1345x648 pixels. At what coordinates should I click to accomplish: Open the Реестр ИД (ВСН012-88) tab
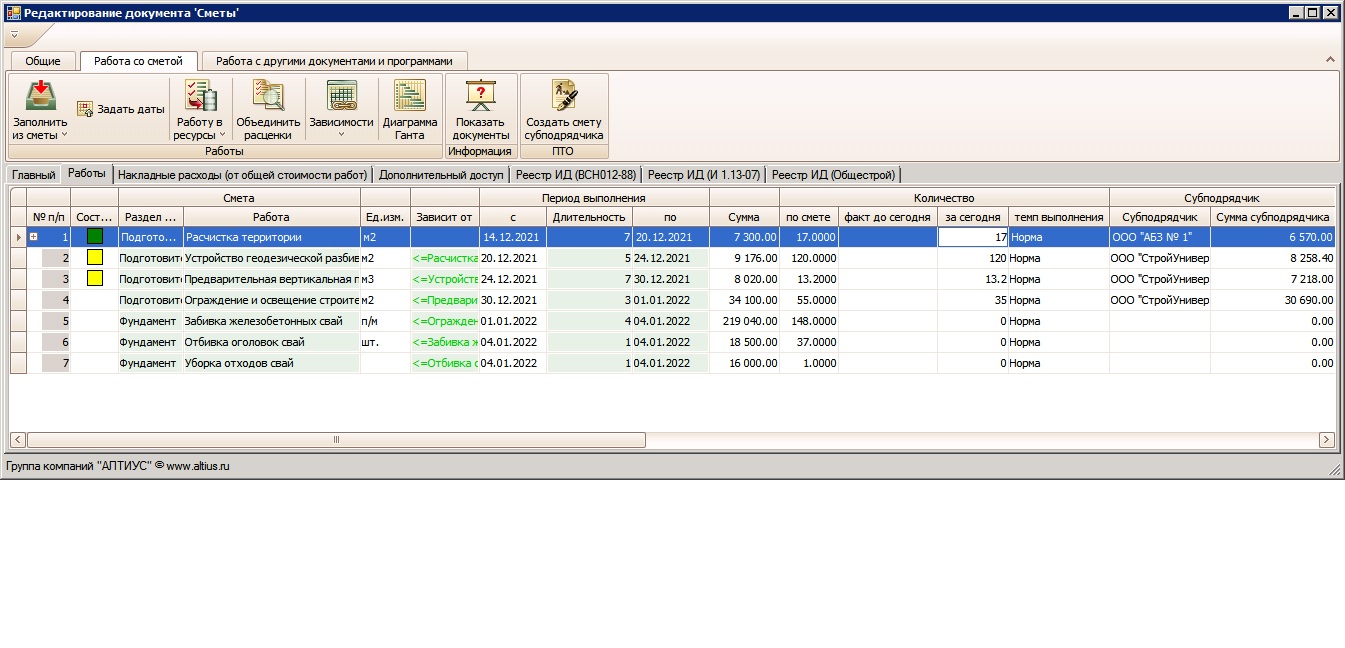pyautogui.click(x=575, y=175)
